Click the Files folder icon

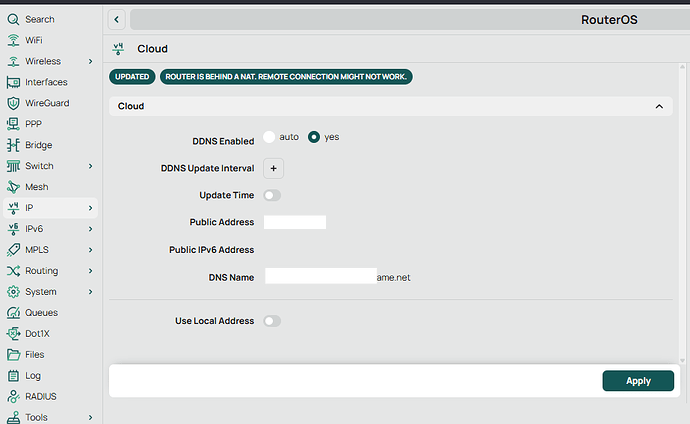point(13,355)
